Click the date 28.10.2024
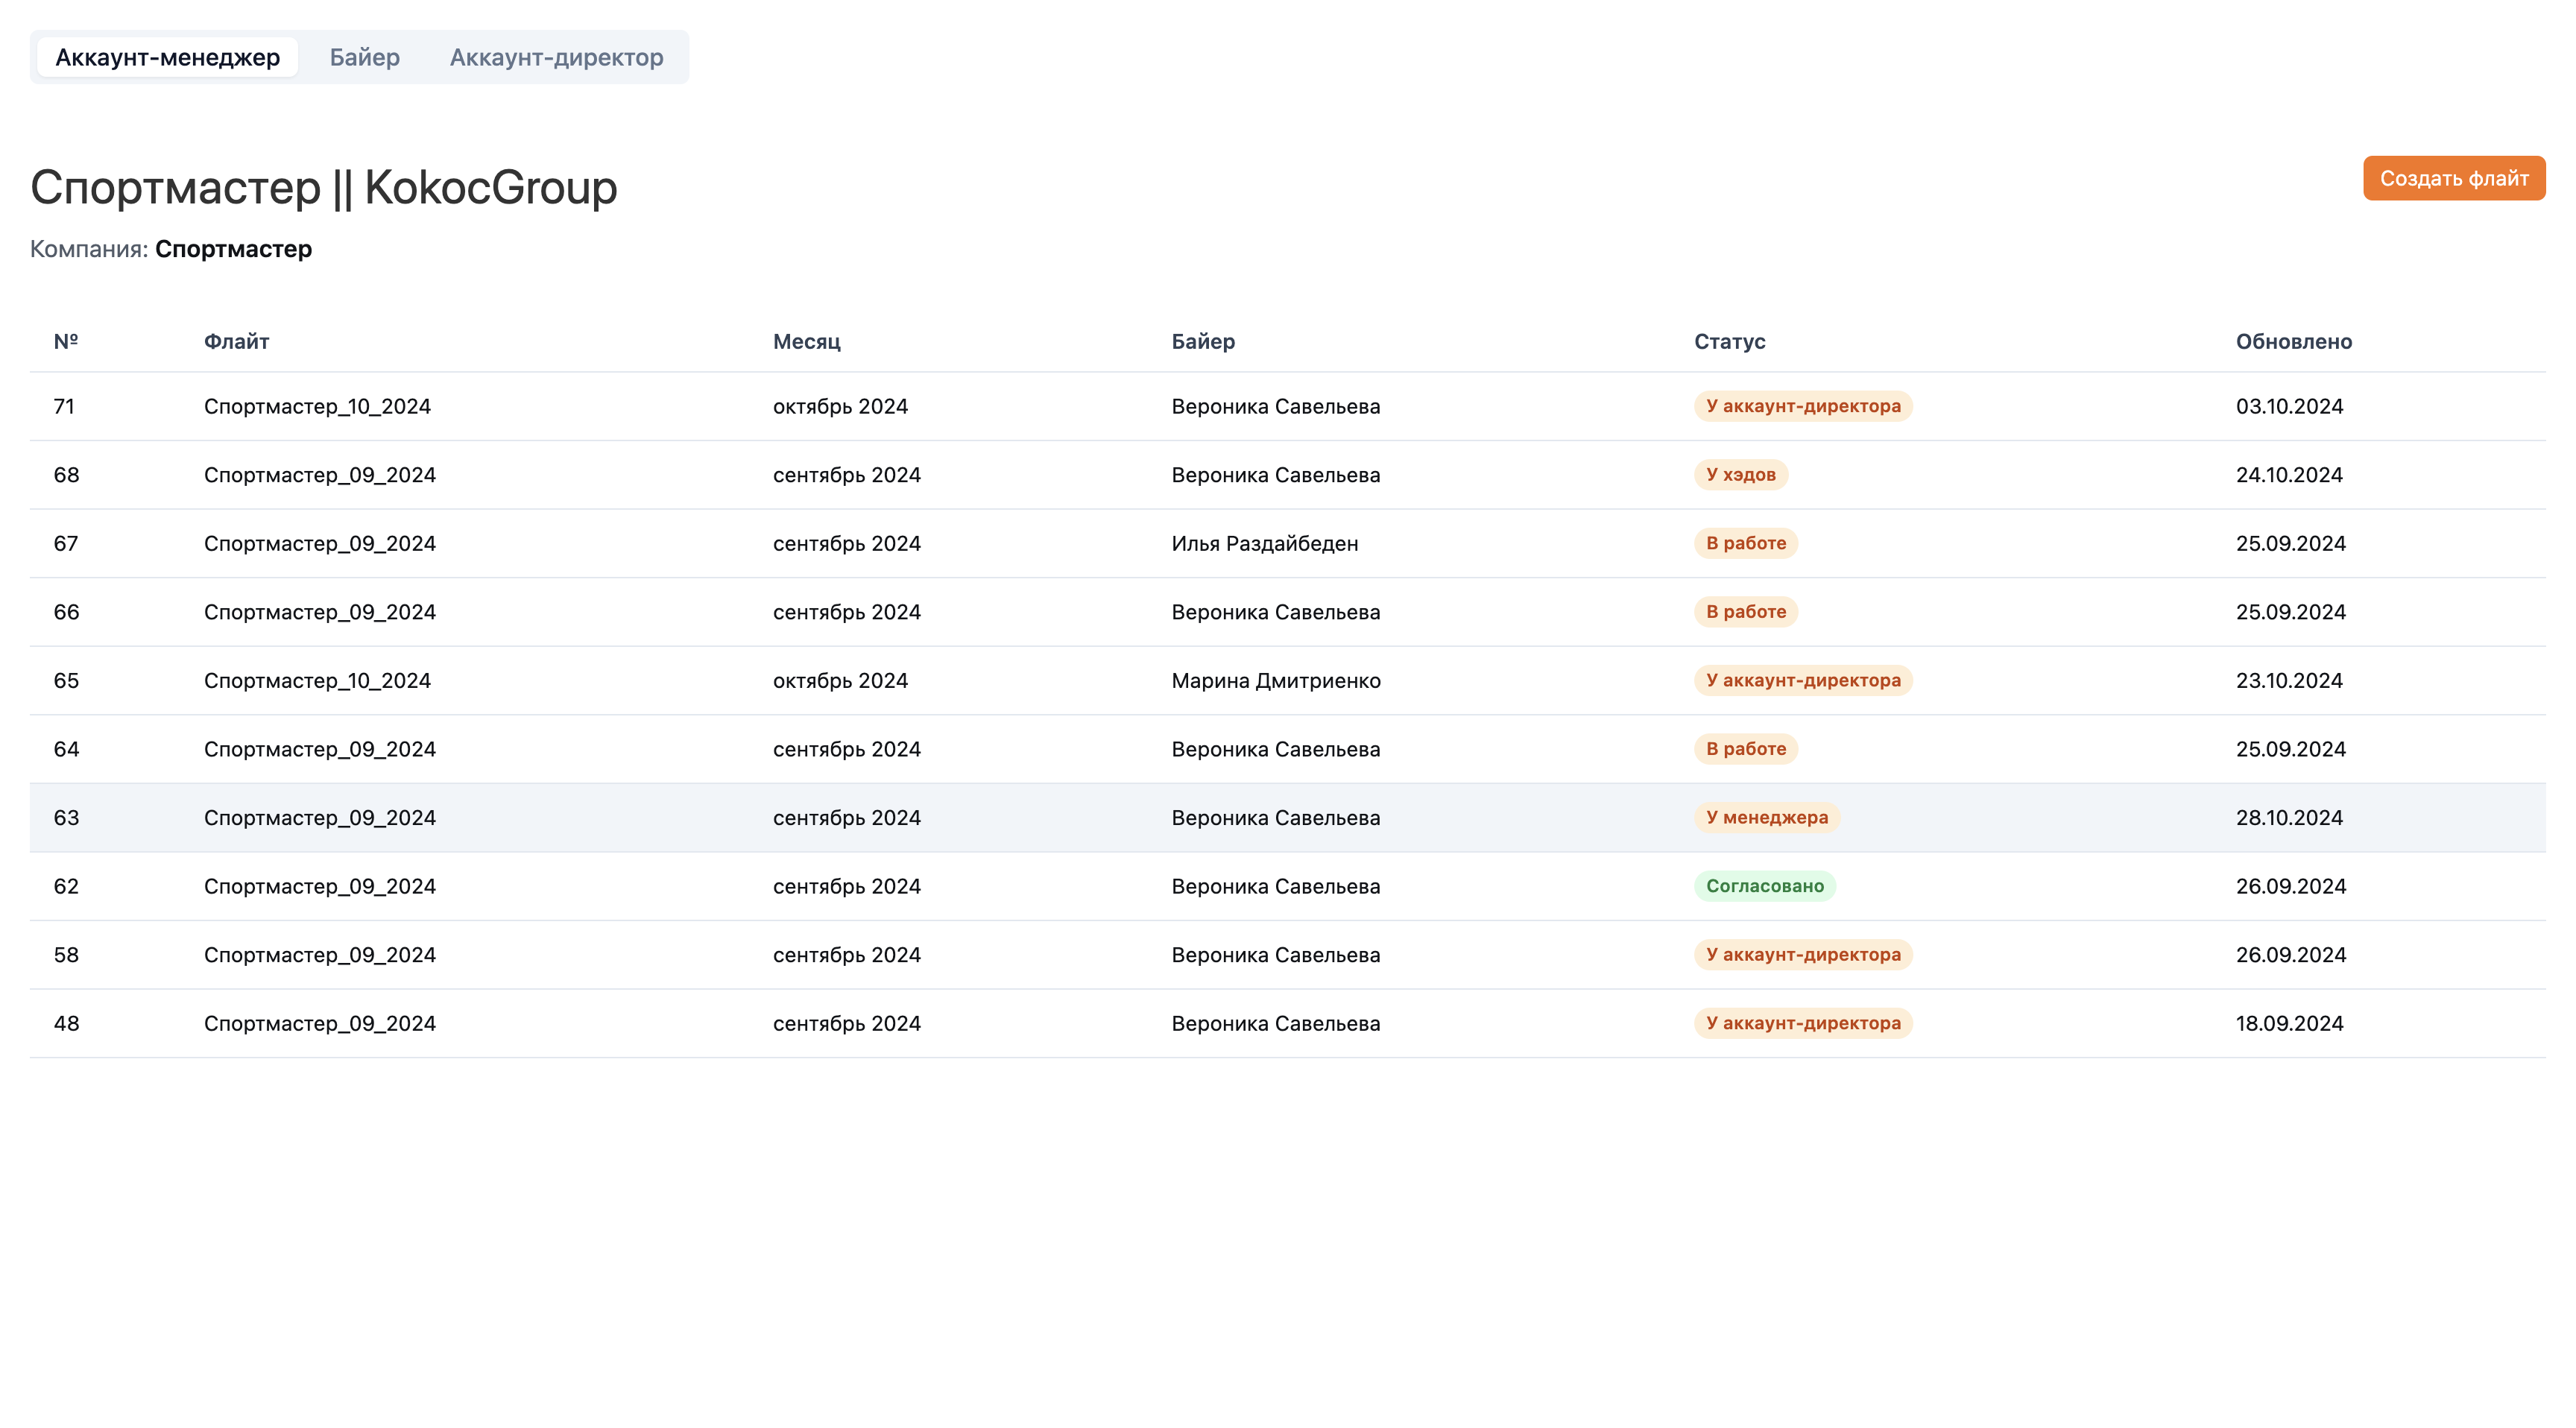Screen dimensions: 2576x1428 (2290, 818)
